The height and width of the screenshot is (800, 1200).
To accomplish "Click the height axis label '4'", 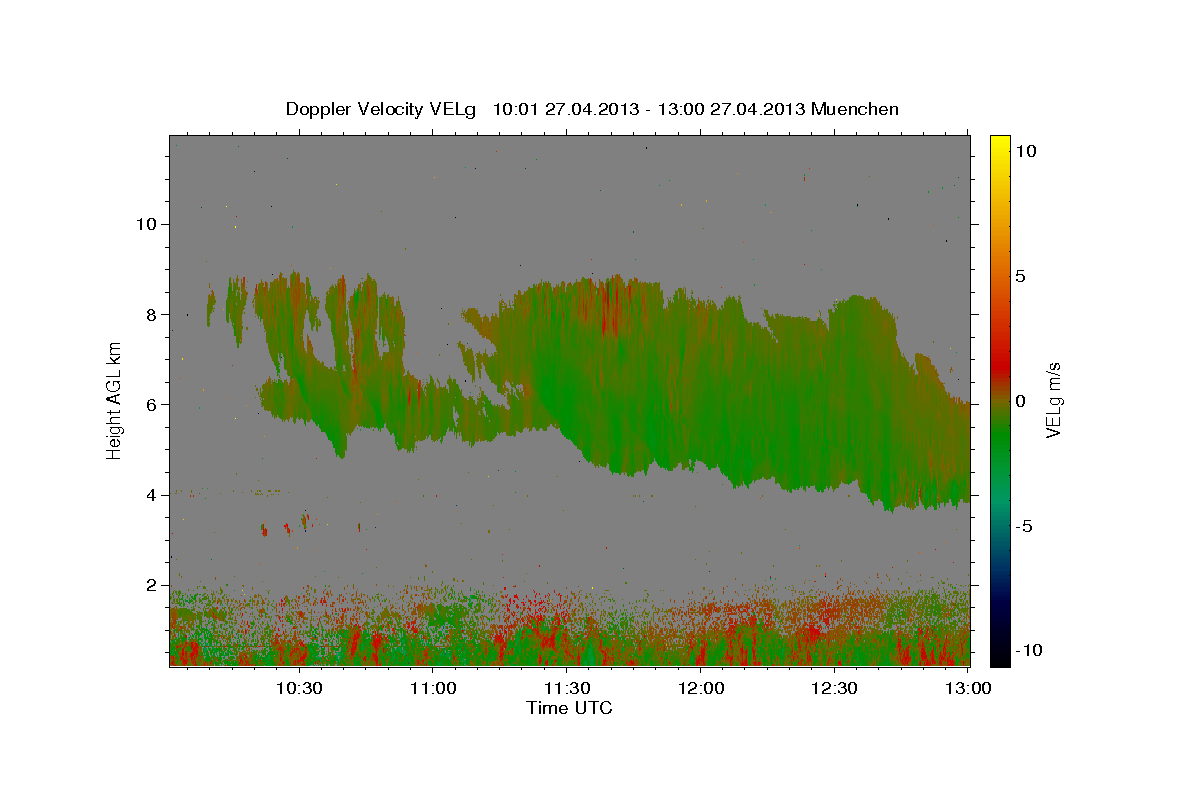I will pos(152,495).
